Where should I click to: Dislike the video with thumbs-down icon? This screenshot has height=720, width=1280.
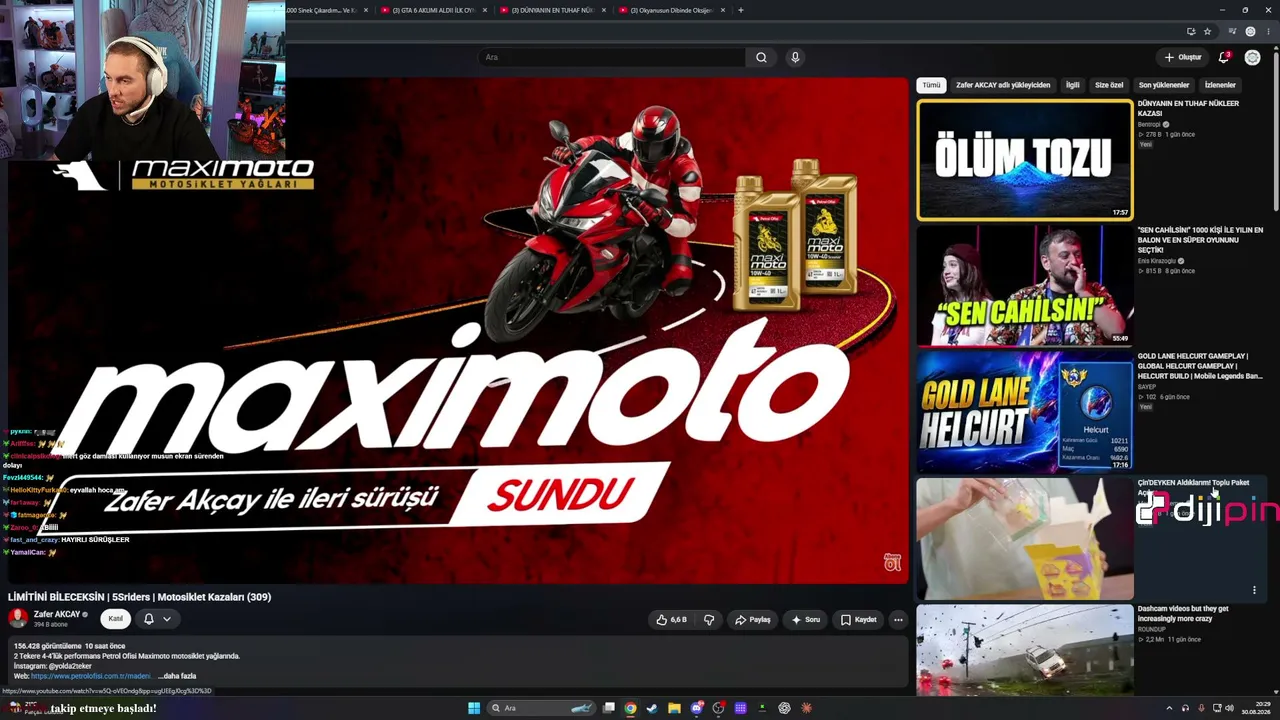tap(709, 620)
